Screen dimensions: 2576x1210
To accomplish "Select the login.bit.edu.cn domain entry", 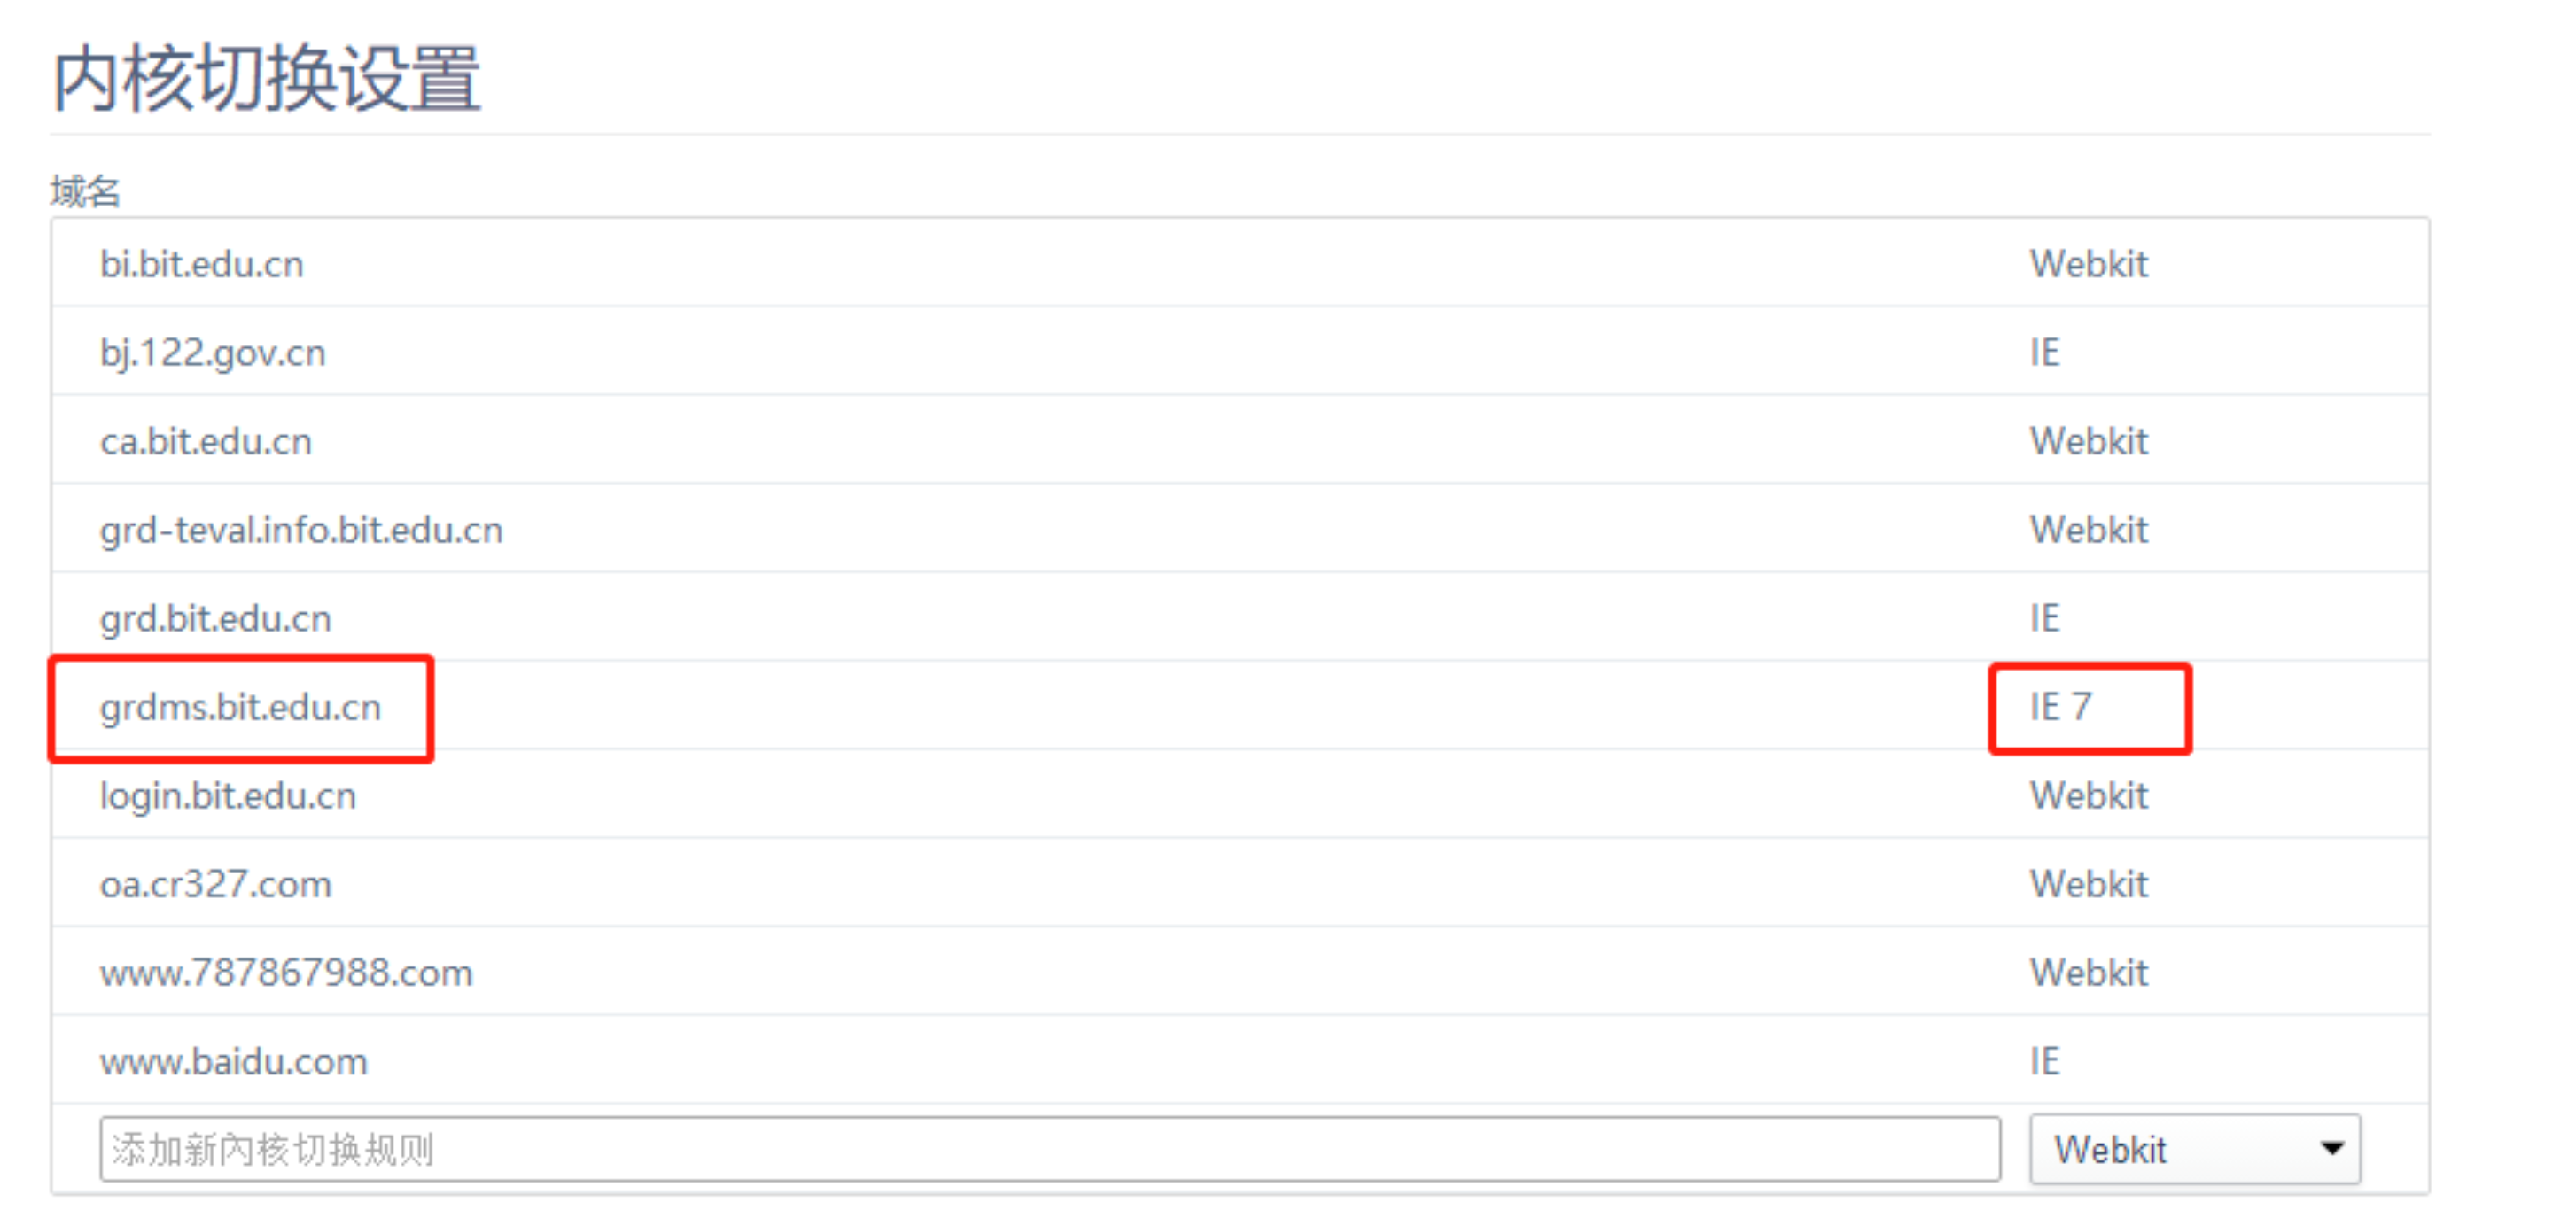I will 228,796.
